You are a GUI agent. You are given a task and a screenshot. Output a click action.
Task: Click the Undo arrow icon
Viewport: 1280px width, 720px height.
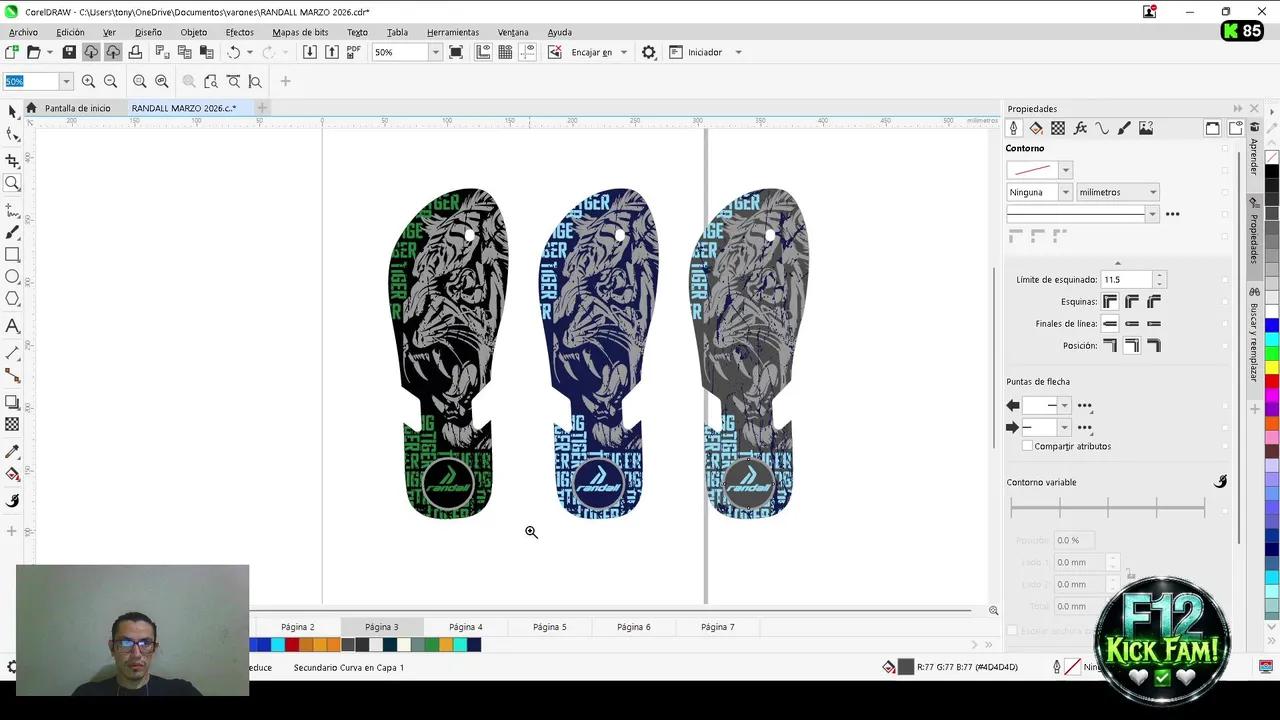tap(234, 52)
